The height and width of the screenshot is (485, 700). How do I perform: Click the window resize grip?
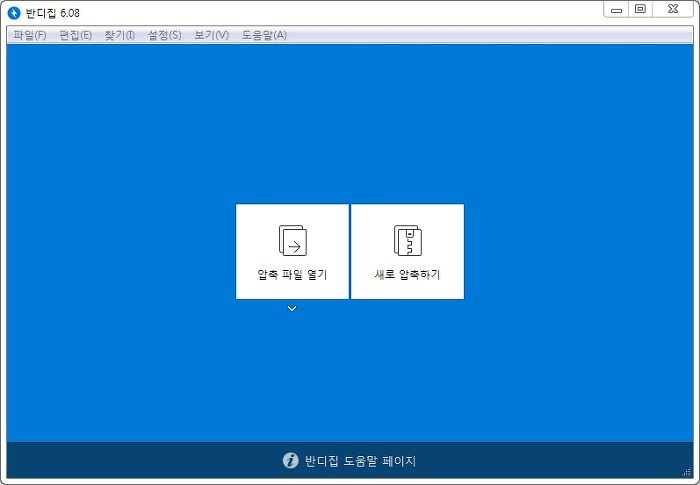click(687, 472)
